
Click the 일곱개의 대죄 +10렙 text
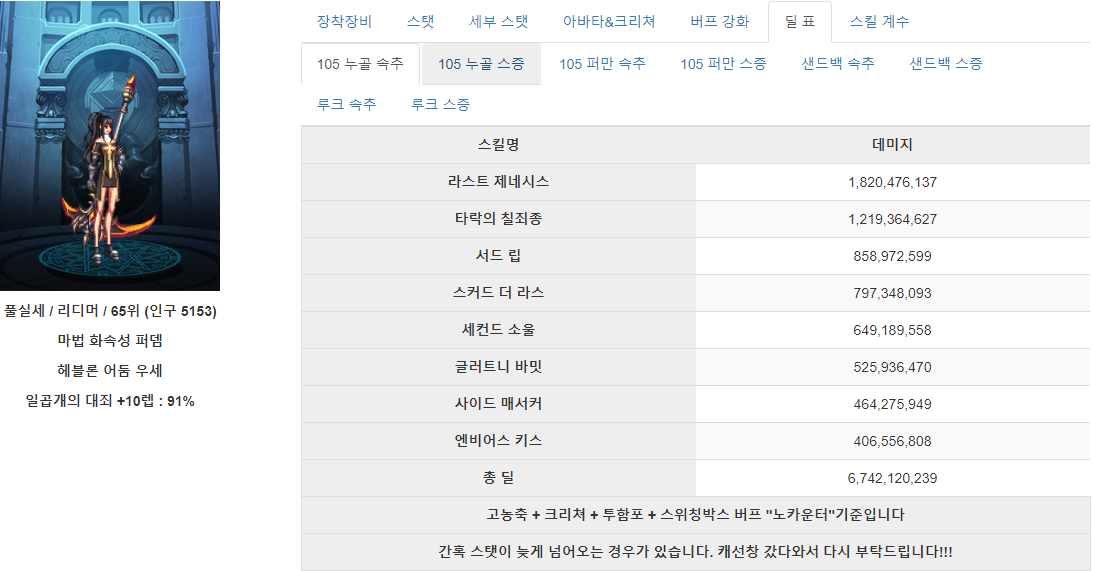pyautogui.click(x=110, y=401)
